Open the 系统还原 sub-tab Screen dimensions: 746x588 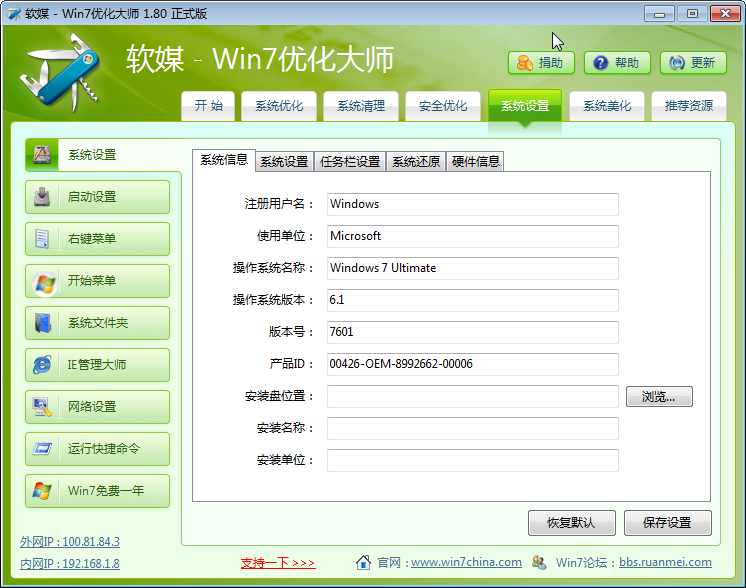point(416,162)
